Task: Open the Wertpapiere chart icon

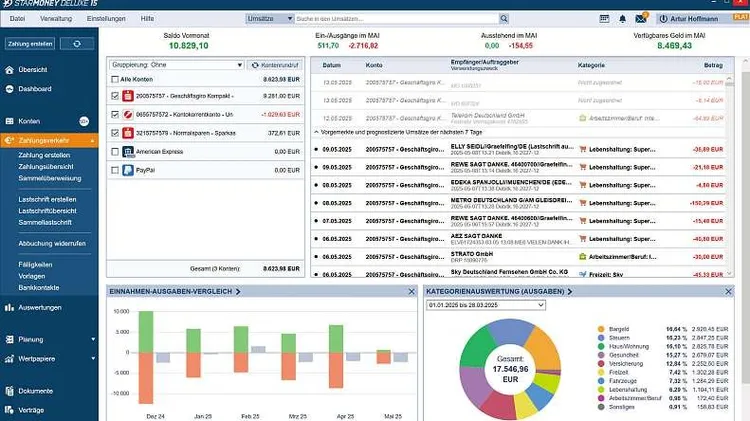Action: tap(9, 359)
